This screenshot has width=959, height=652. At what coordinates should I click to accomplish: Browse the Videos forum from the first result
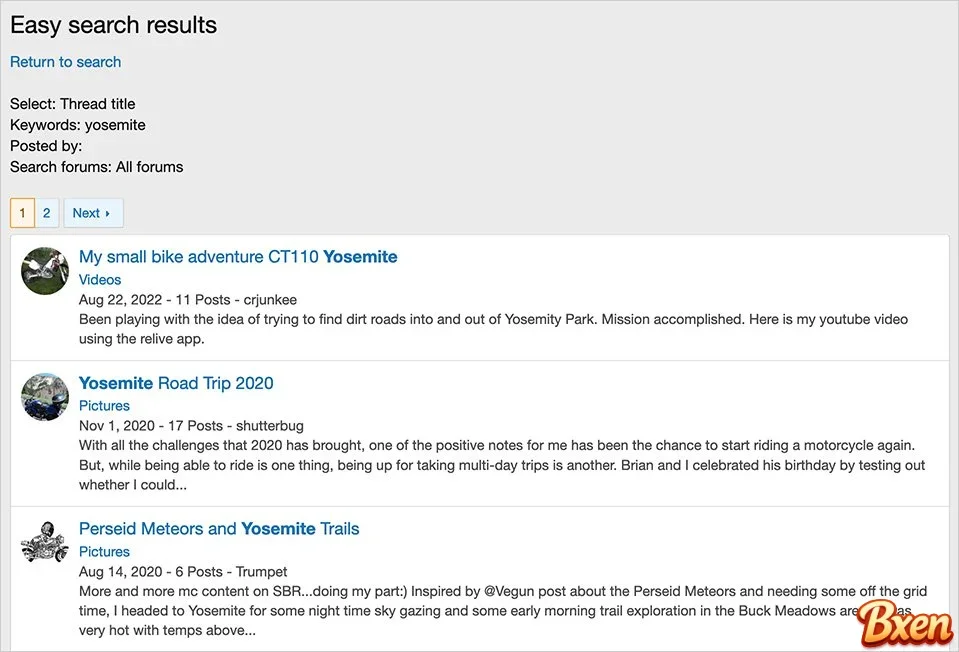[x=99, y=279]
